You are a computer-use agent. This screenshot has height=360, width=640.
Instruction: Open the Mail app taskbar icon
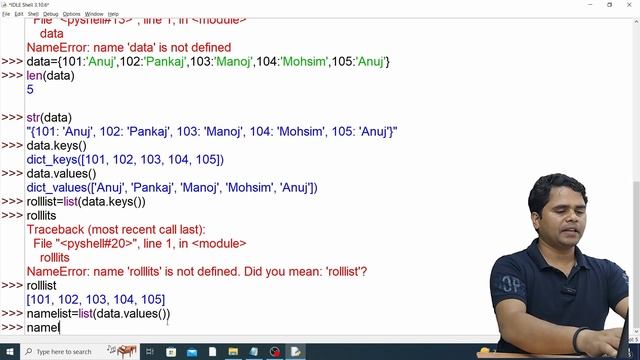192,351
